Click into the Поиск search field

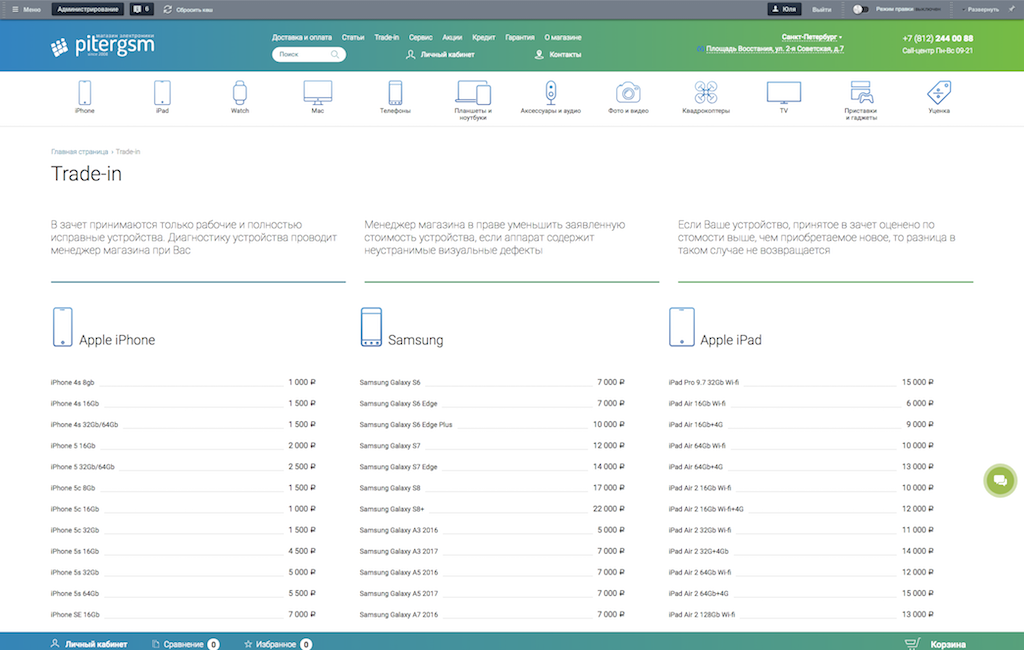click(309, 54)
